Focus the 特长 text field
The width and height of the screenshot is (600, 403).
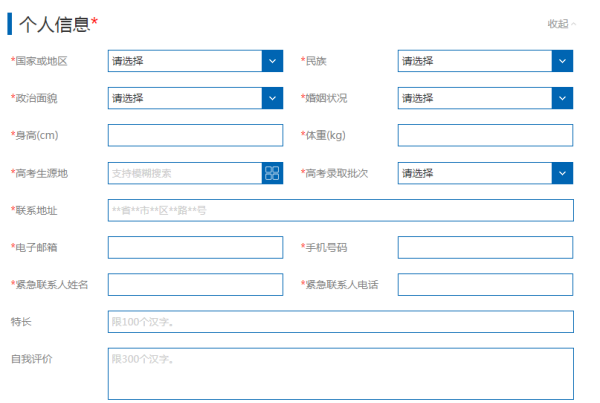340,322
